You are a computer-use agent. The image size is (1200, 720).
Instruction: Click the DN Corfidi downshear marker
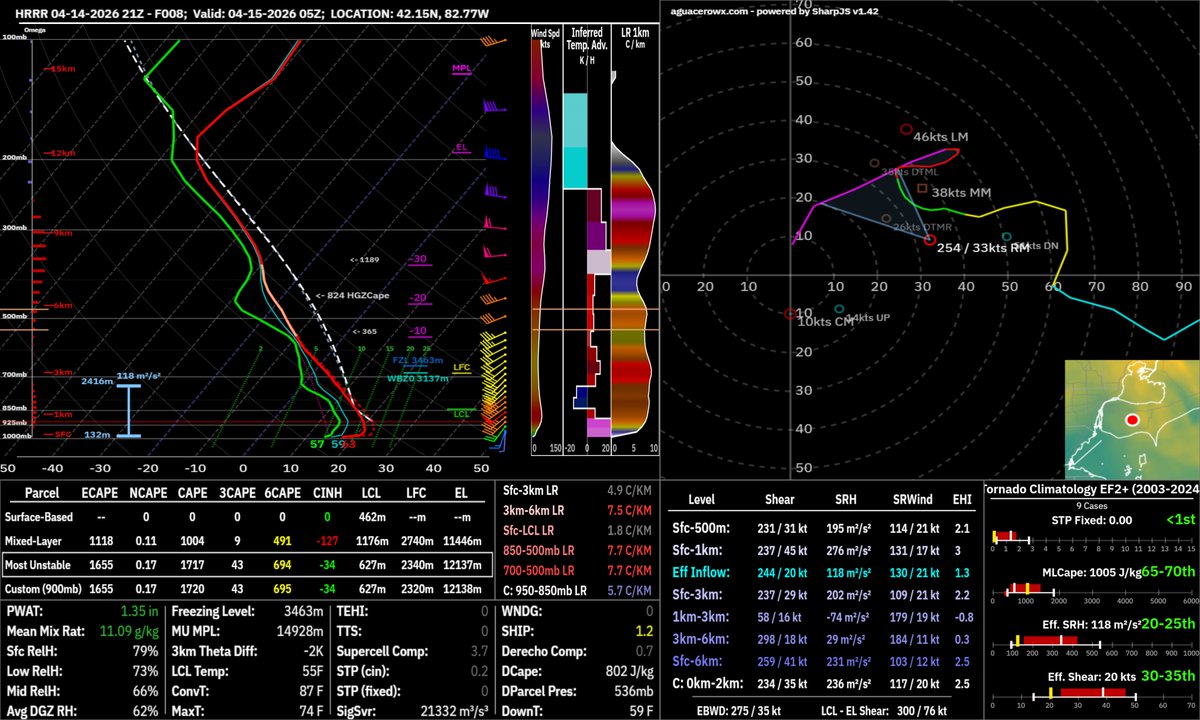(1006, 238)
